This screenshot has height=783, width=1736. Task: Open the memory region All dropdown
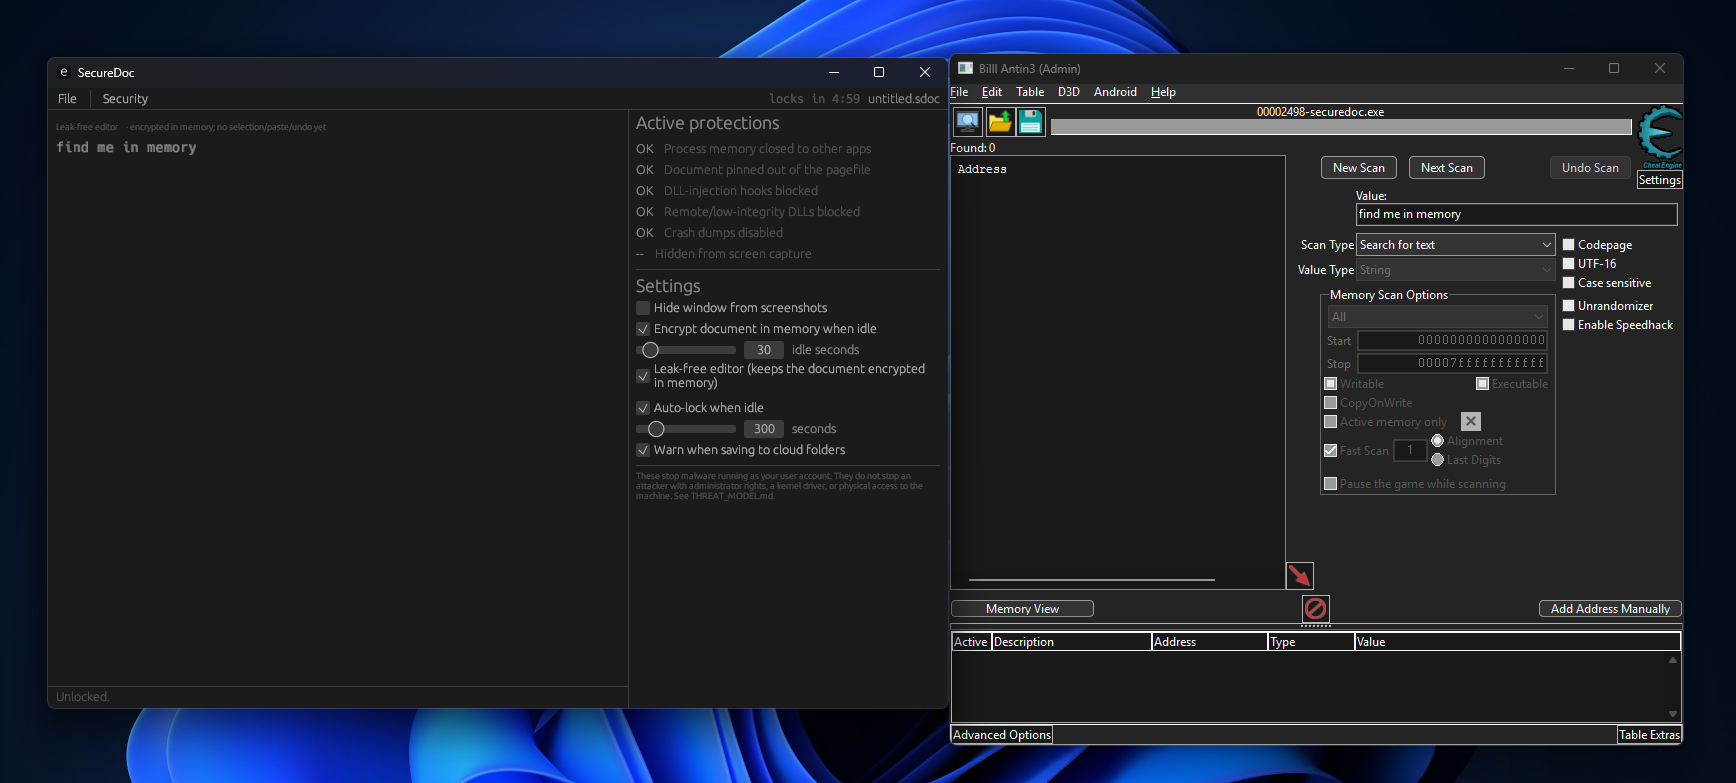point(1438,317)
